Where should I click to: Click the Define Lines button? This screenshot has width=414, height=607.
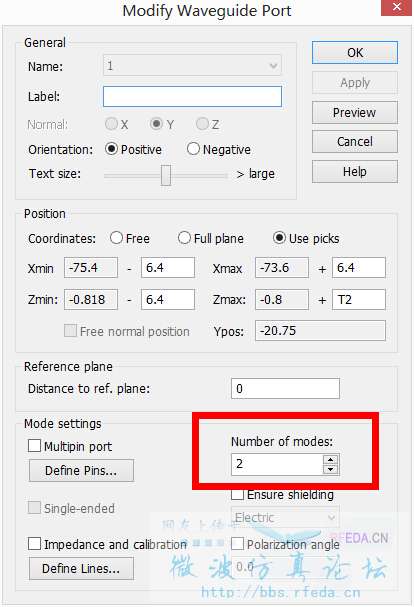pyautogui.click(x=81, y=569)
